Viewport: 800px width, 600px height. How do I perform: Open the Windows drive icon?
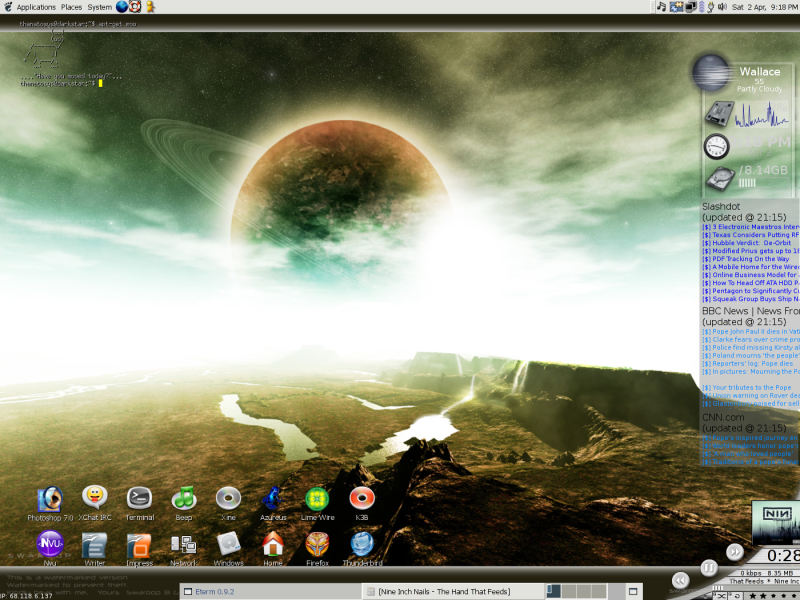pos(228,544)
